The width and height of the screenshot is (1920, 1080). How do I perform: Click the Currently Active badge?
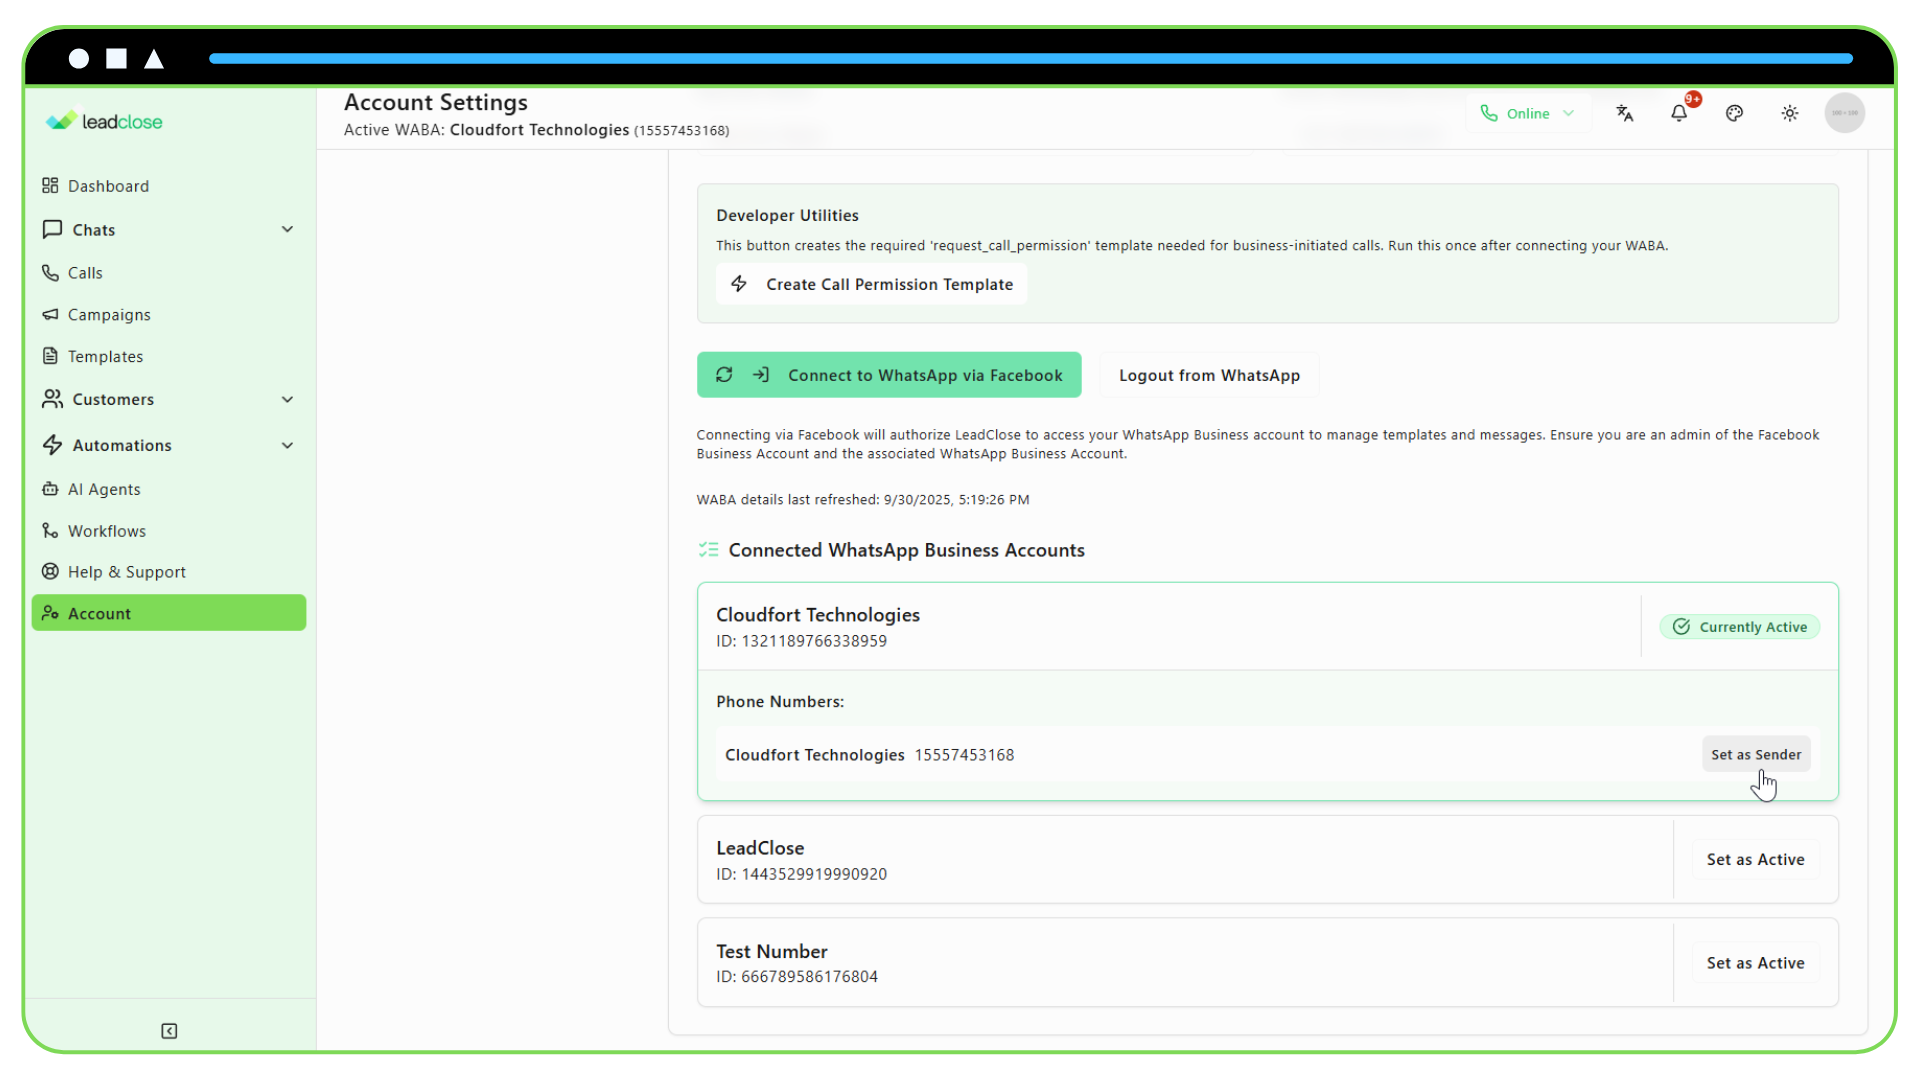[1739, 627]
